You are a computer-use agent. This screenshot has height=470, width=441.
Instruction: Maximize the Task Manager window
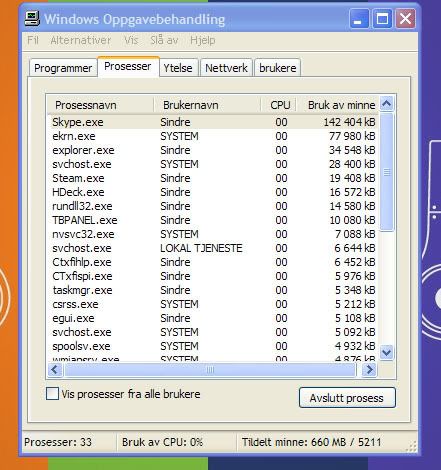pos(382,19)
